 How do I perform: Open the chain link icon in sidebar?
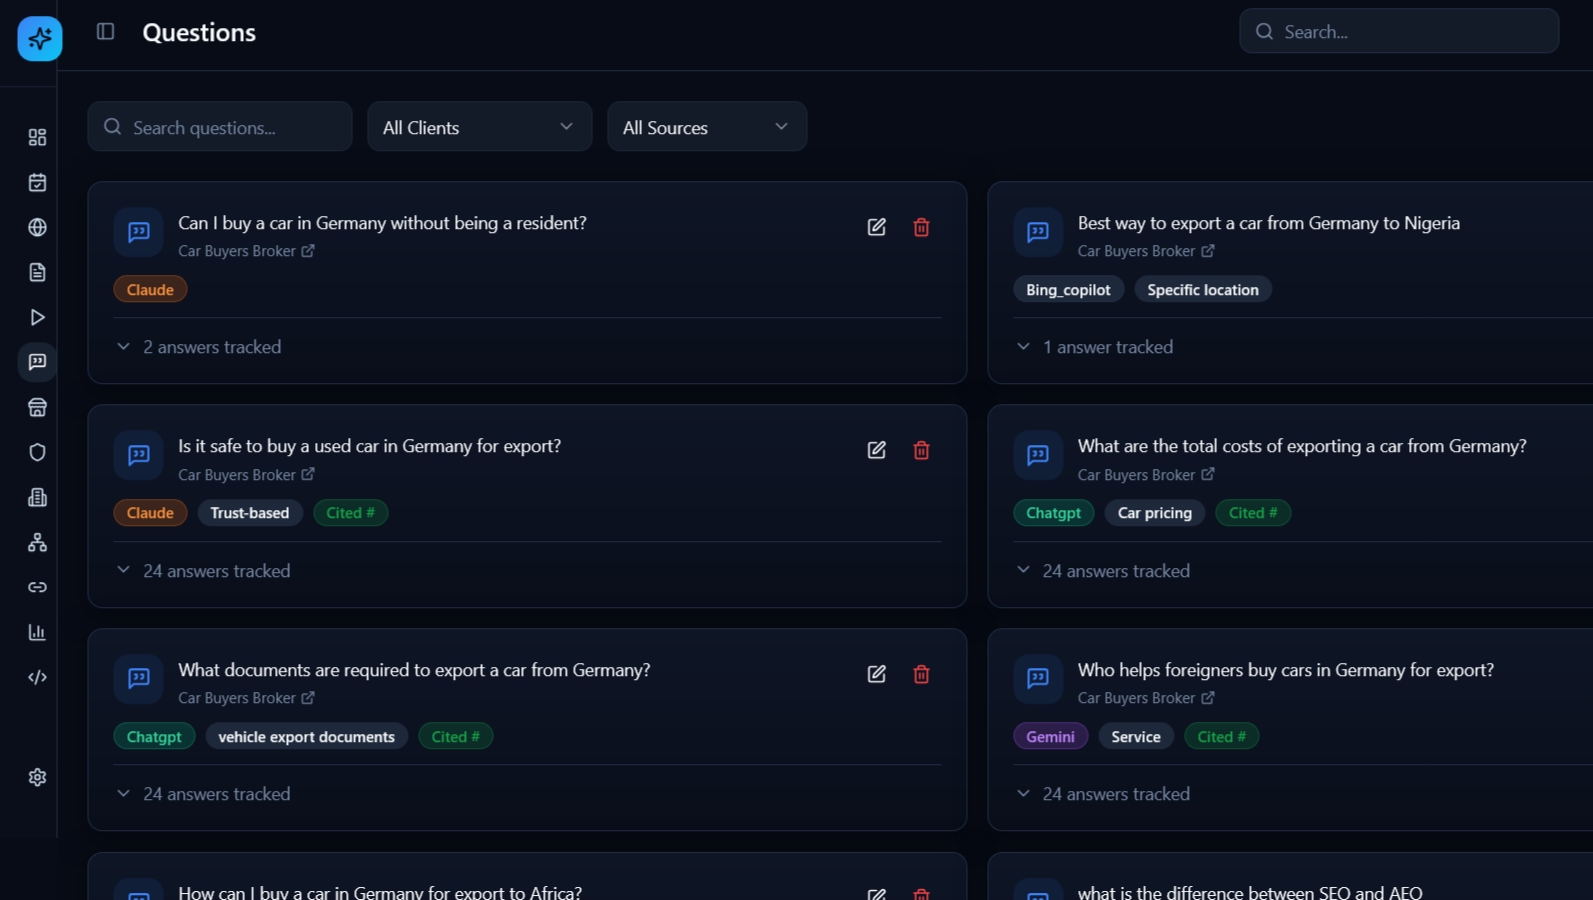point(37,587)
